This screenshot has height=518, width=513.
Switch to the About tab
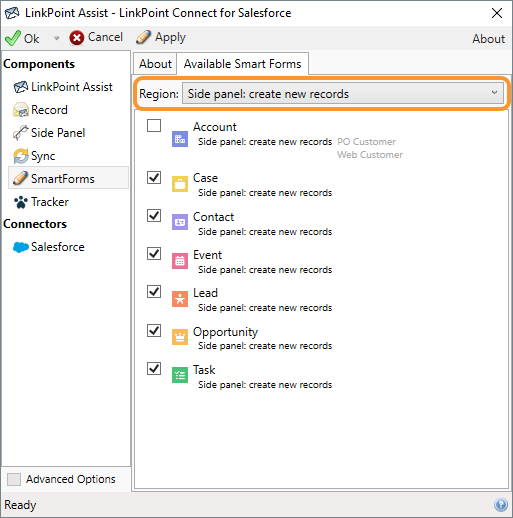tap(155, 64)
